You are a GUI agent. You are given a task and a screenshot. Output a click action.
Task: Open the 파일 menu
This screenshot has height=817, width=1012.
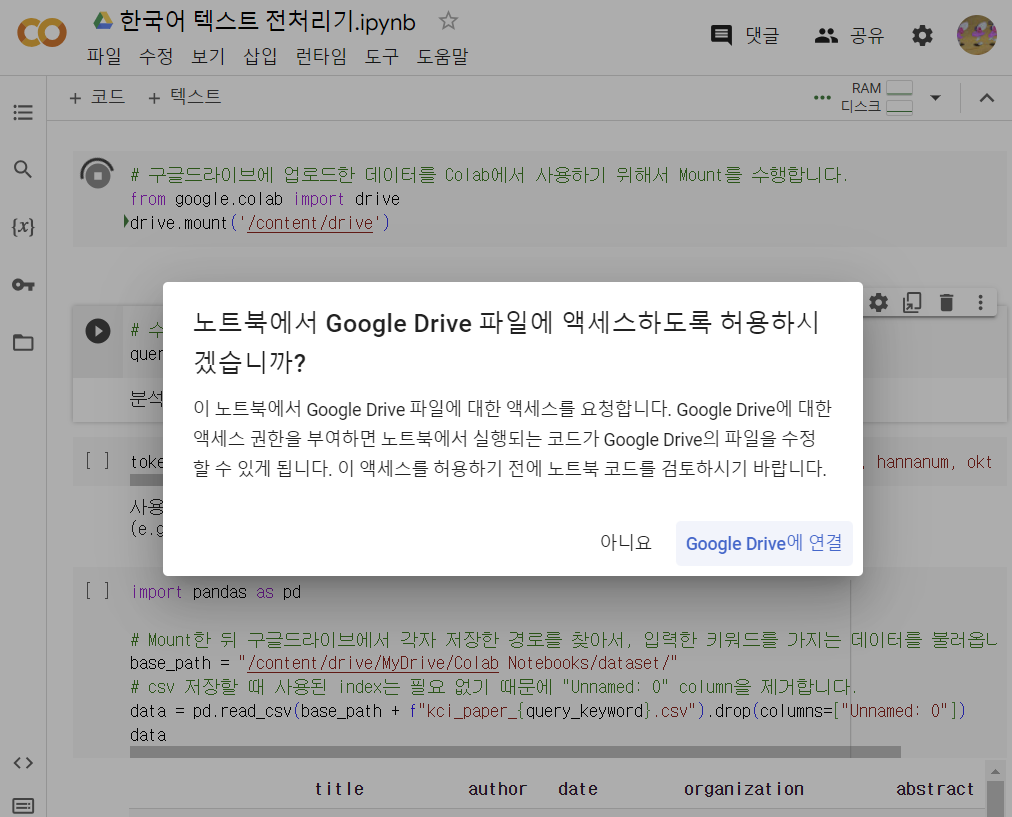coord(104,56)
